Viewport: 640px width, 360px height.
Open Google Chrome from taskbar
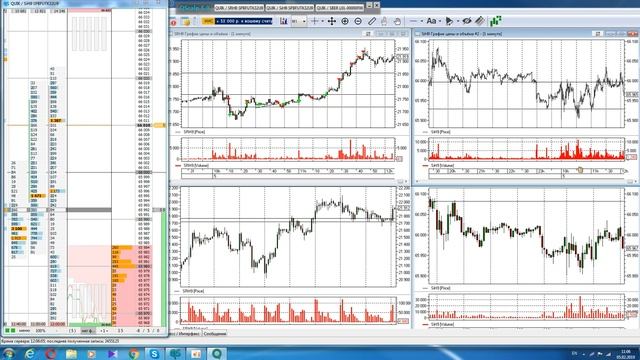[x=133, y=354]
